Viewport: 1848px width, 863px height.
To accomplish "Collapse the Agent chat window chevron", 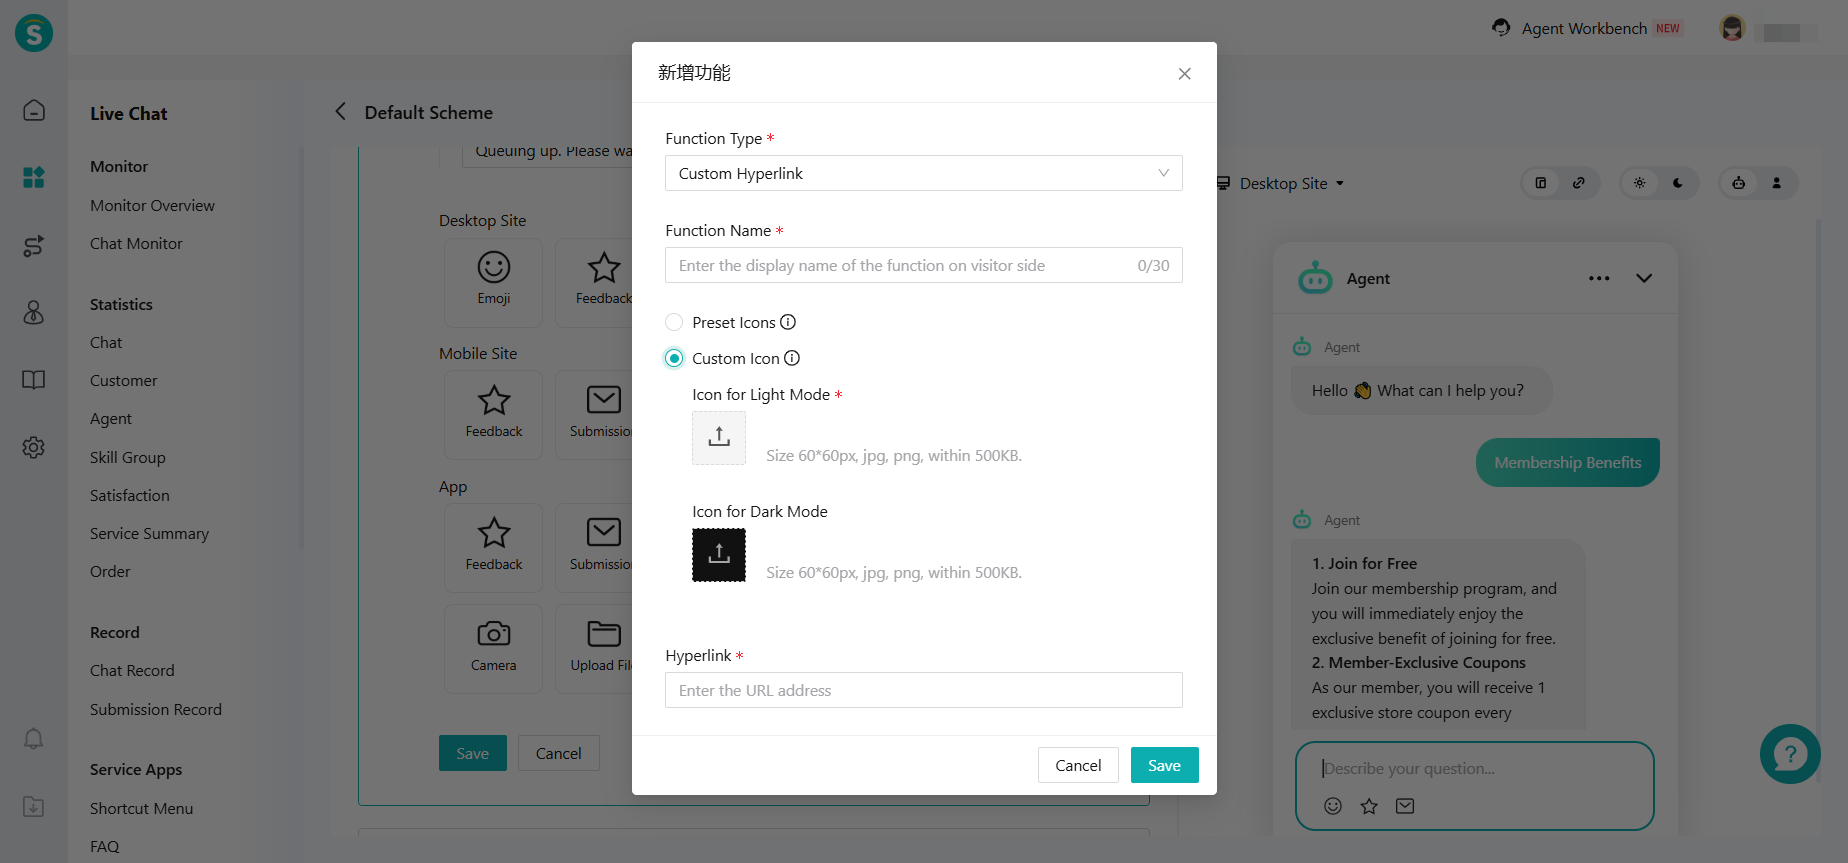I will [x=1644, y=279].
